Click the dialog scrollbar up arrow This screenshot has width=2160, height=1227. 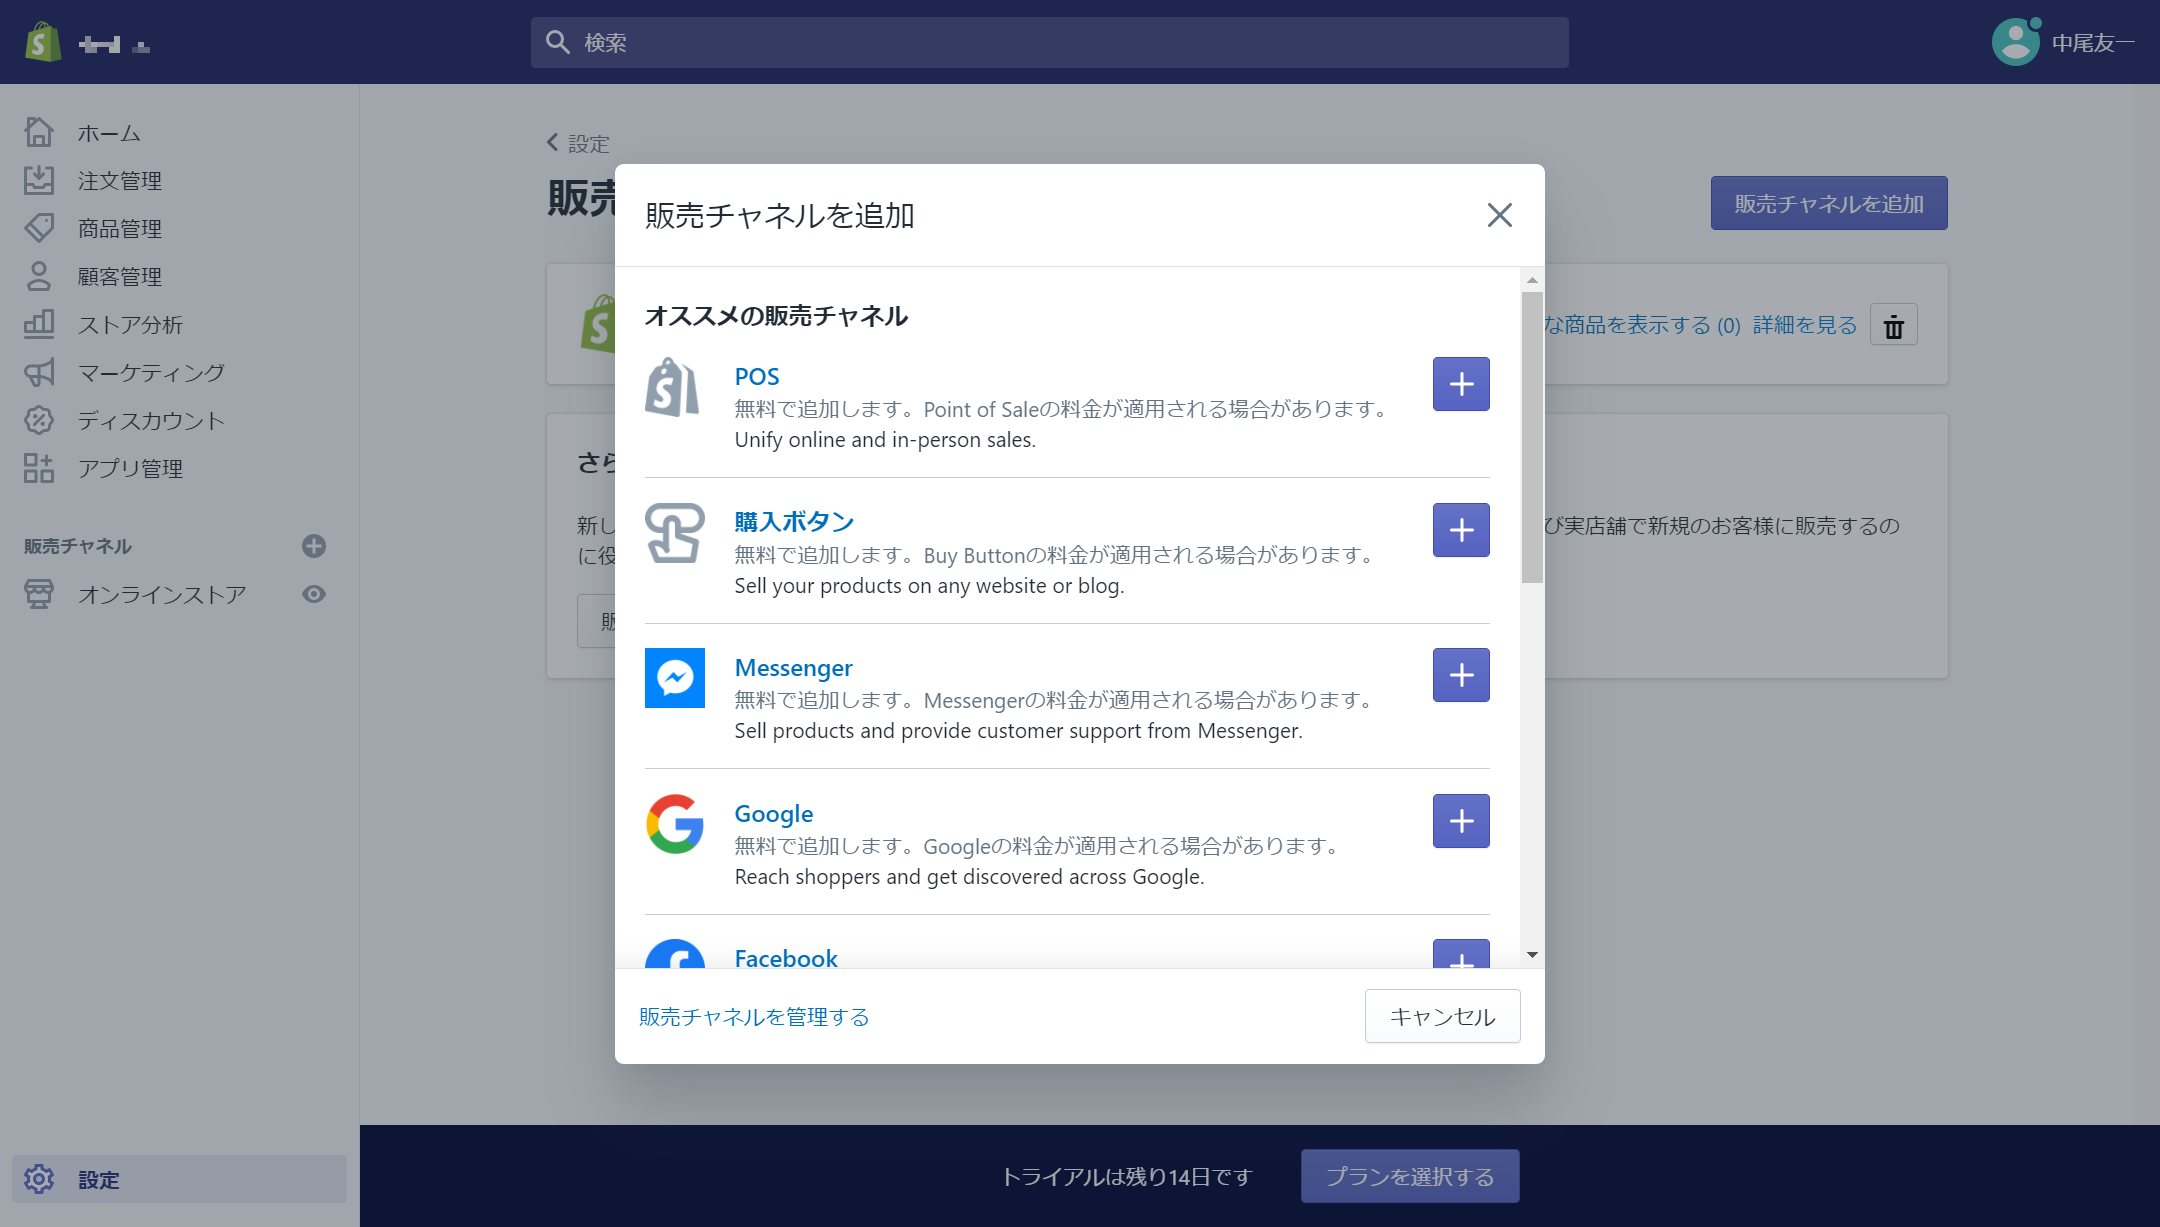[x=1532, y=280]
